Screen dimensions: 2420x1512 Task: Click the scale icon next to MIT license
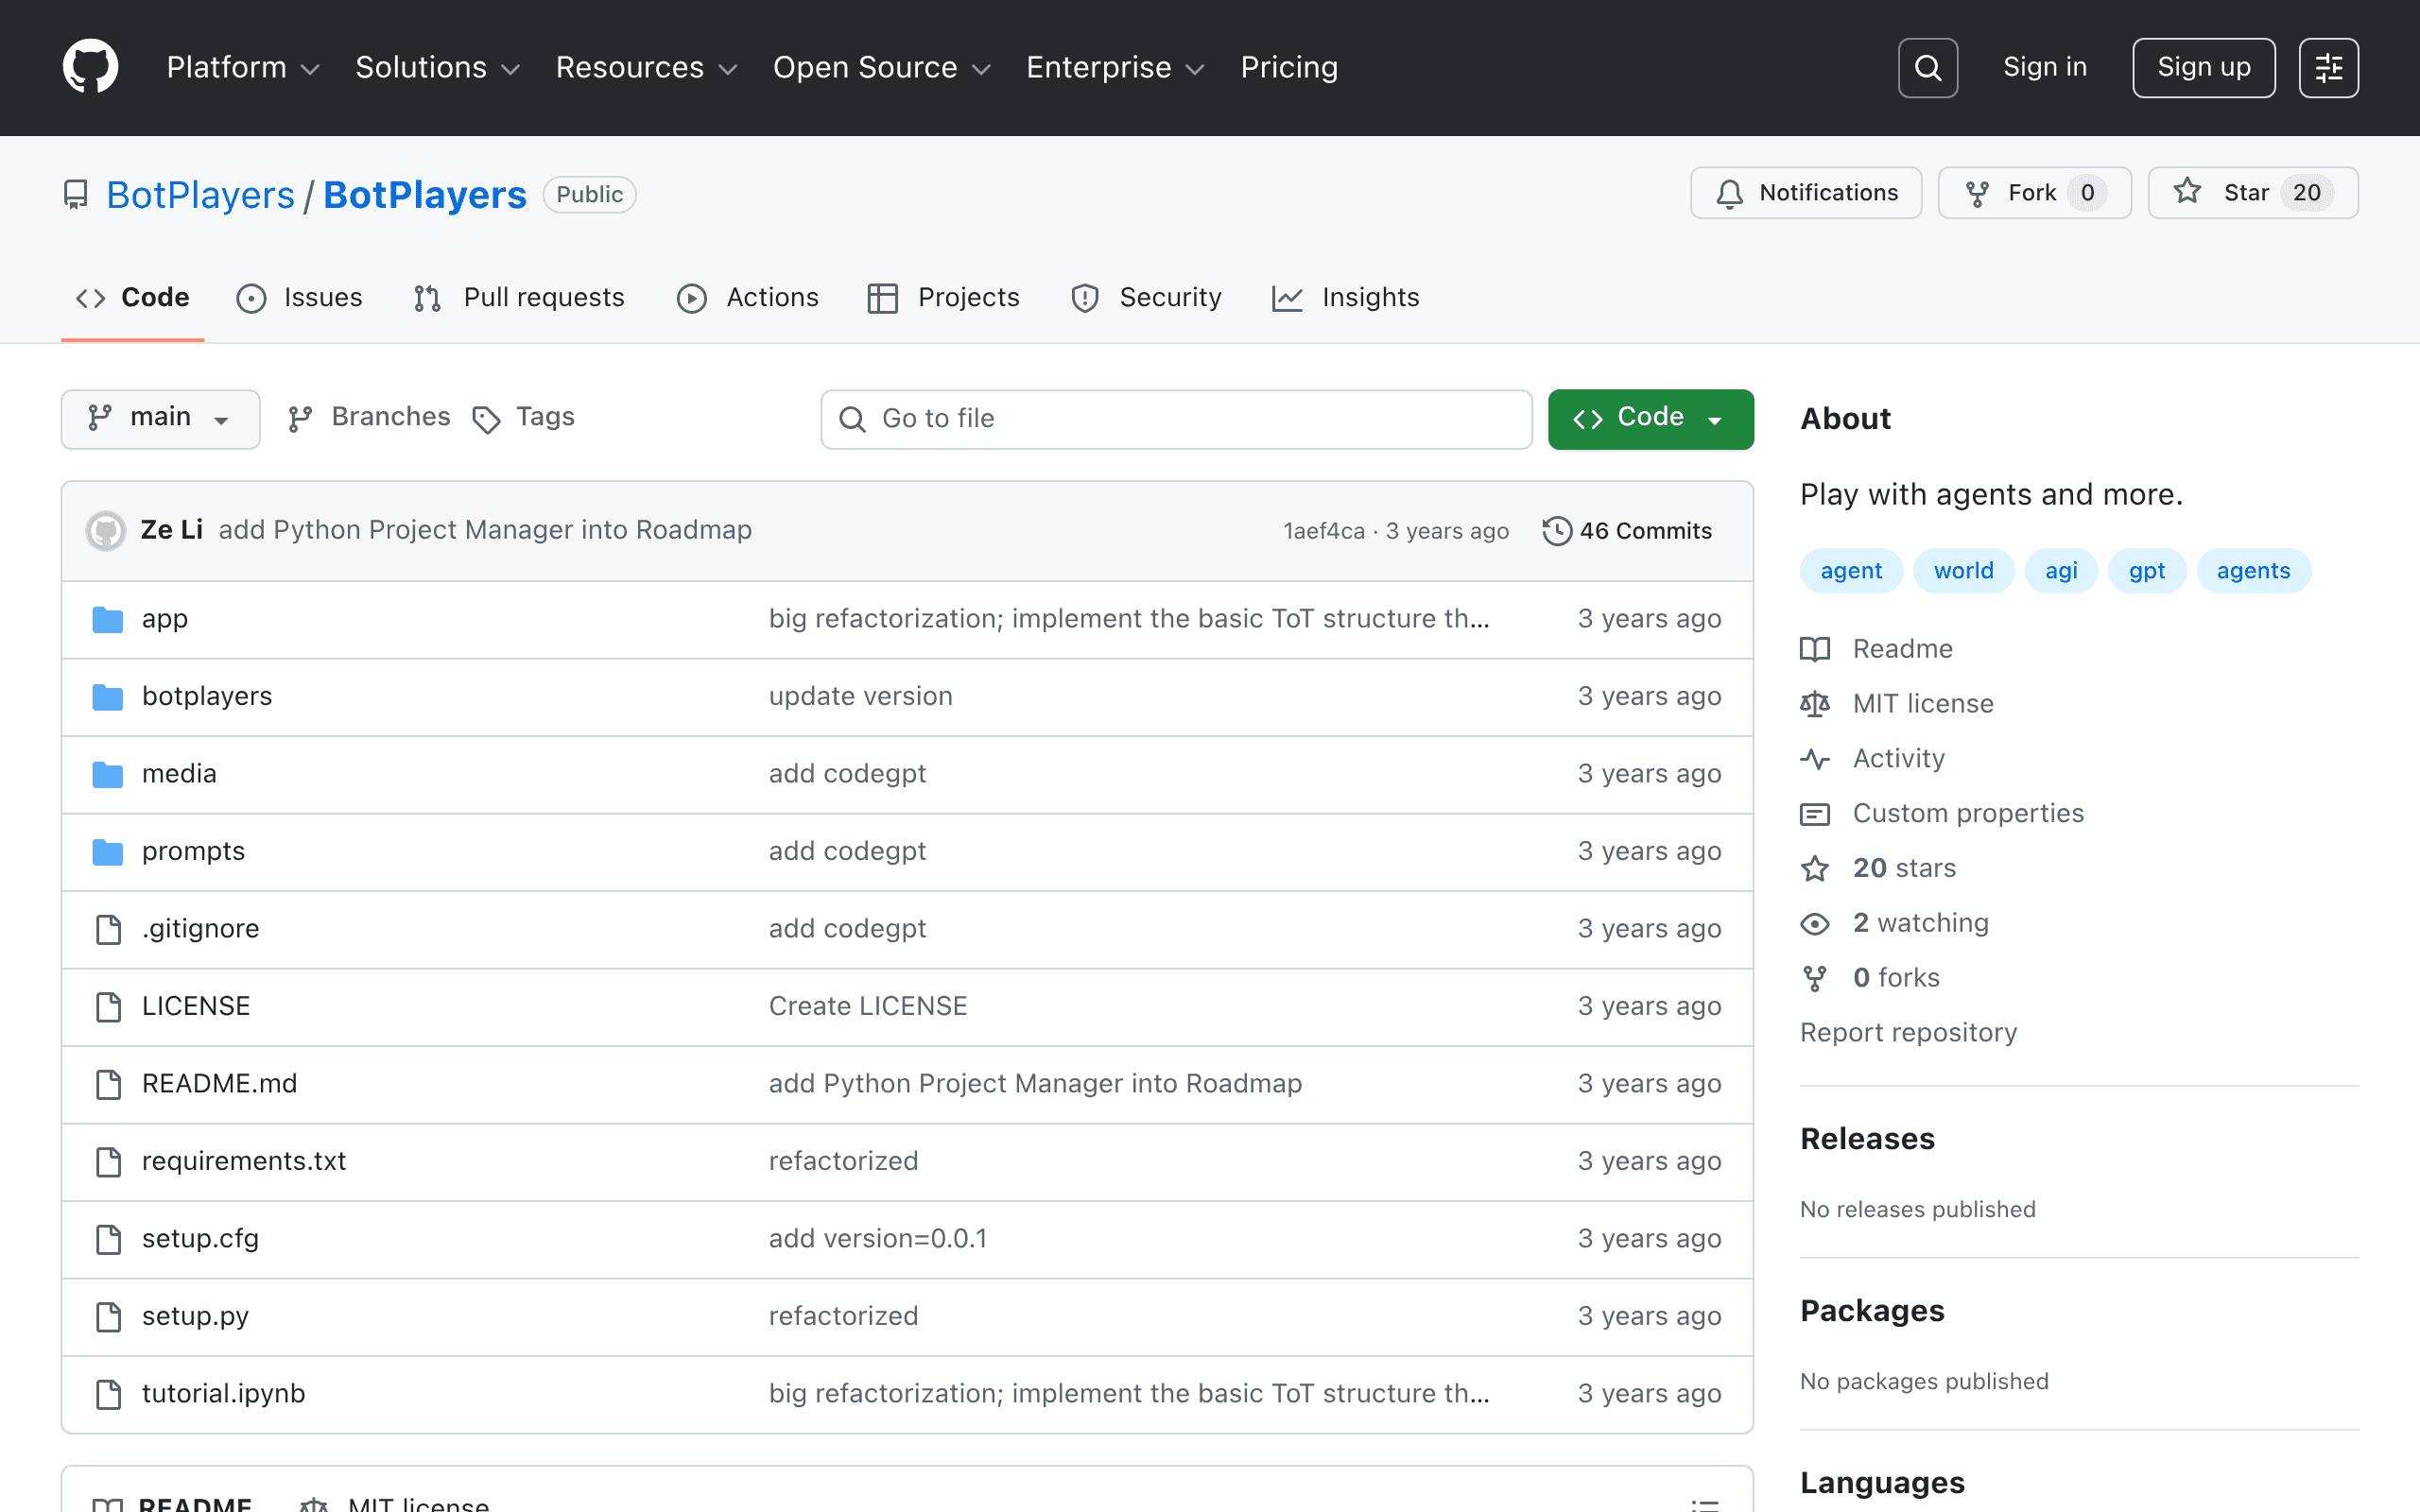point(1815,704)
